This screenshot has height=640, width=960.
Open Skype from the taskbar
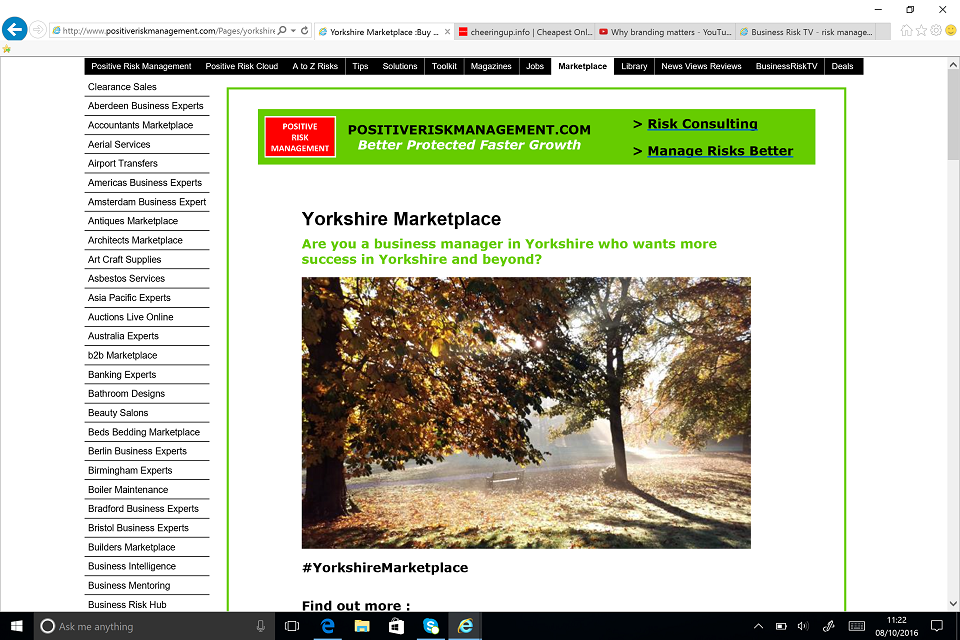[431, 626]
